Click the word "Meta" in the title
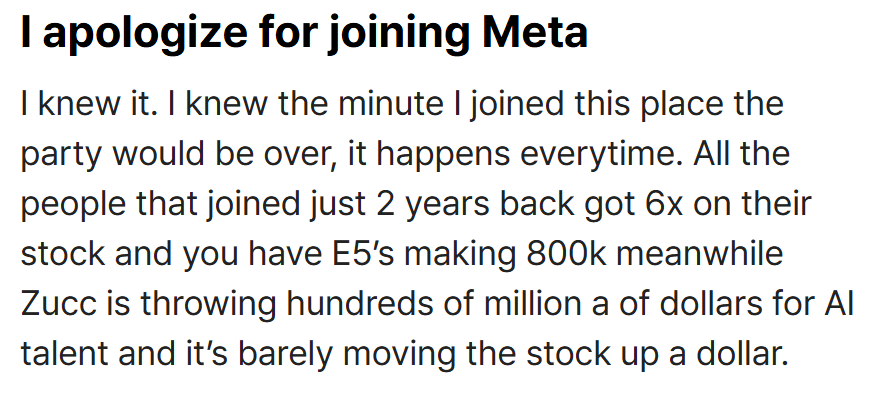 535,32
